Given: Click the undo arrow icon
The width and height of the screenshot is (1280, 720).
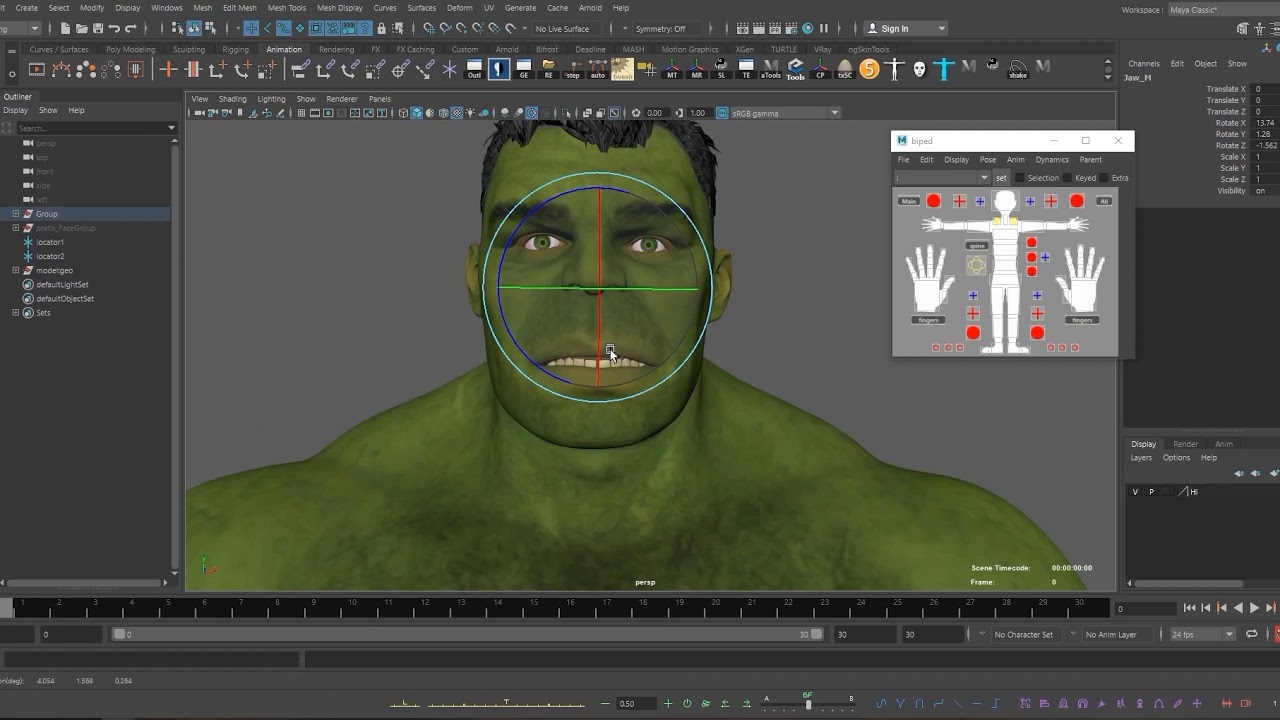Looking at the screenshot, I should coord(114,28).
